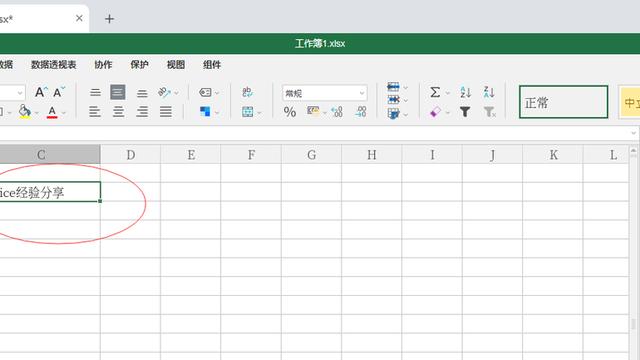
Task: Click the delete cells icon
Action: pos(393,100)
